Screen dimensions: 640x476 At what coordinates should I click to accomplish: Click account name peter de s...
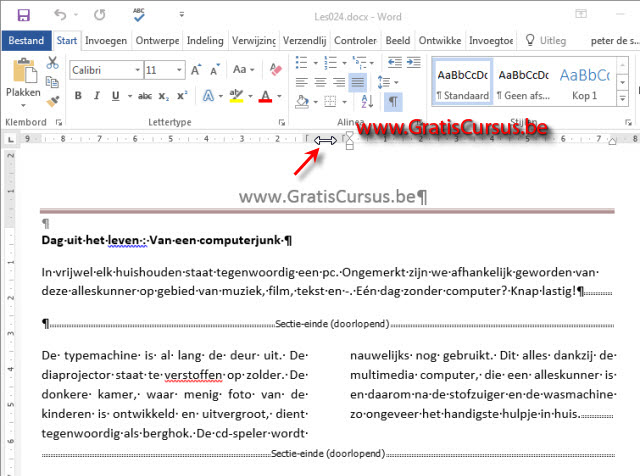coord(614,40)
